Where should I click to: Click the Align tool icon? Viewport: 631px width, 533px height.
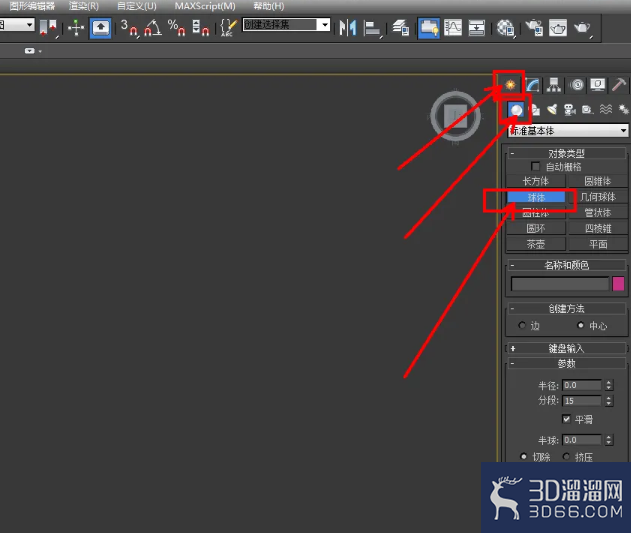(372, 28)
